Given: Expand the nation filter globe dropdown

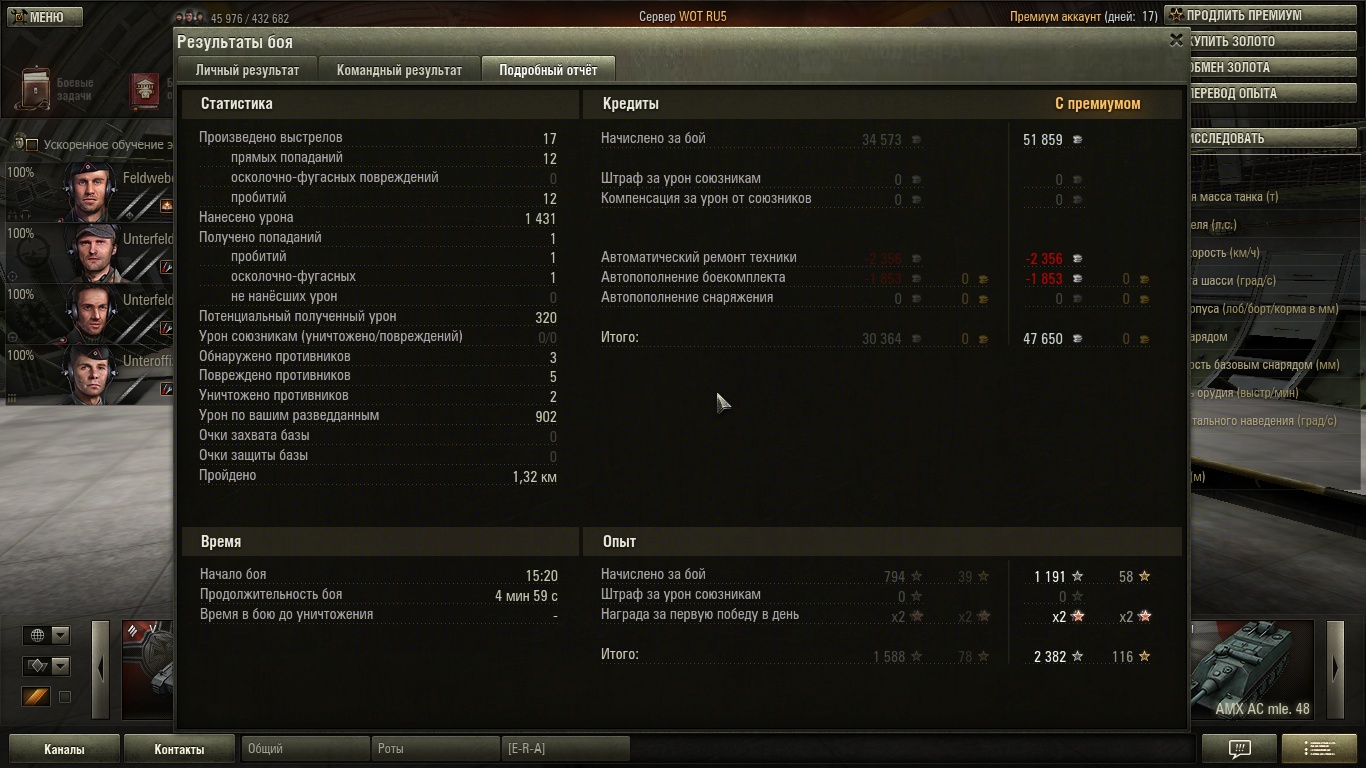Looking at the screenshot, I should (47, 635).
